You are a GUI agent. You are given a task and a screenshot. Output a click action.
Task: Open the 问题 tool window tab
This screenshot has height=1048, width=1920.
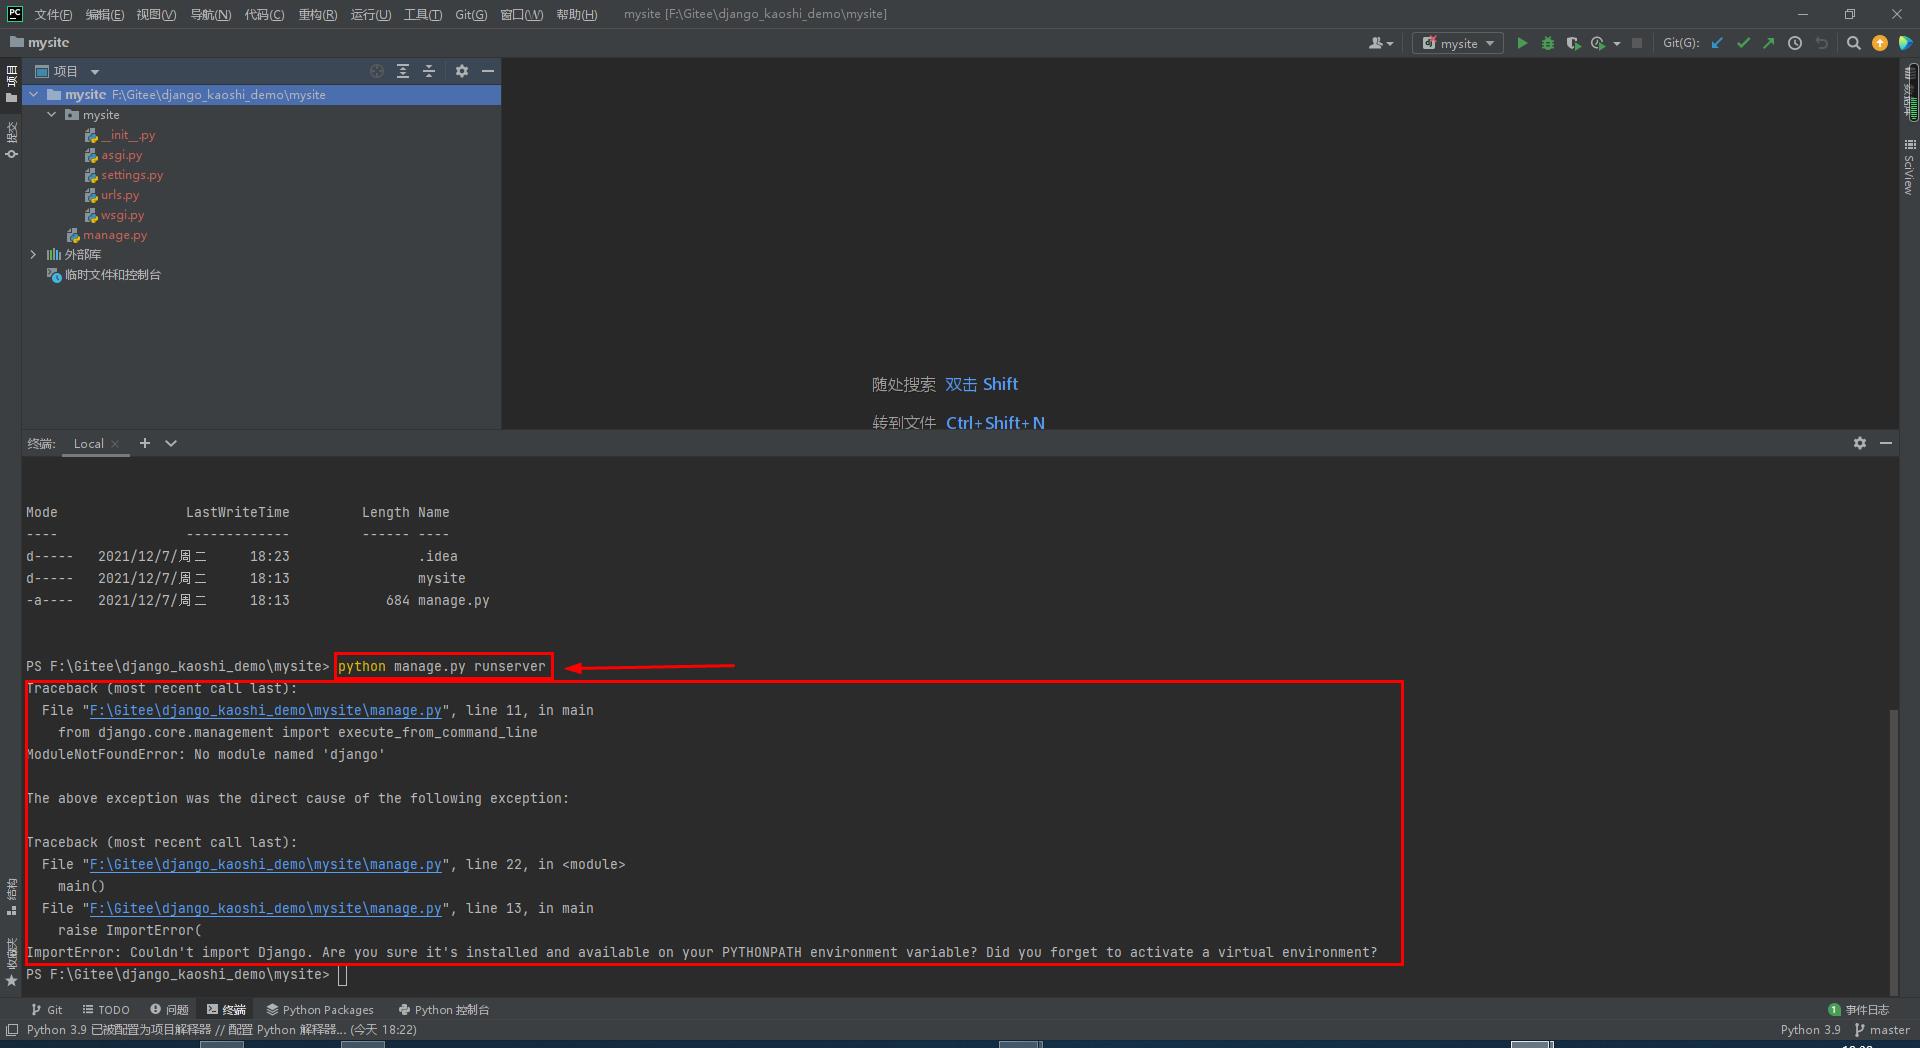click(169, 1010)
